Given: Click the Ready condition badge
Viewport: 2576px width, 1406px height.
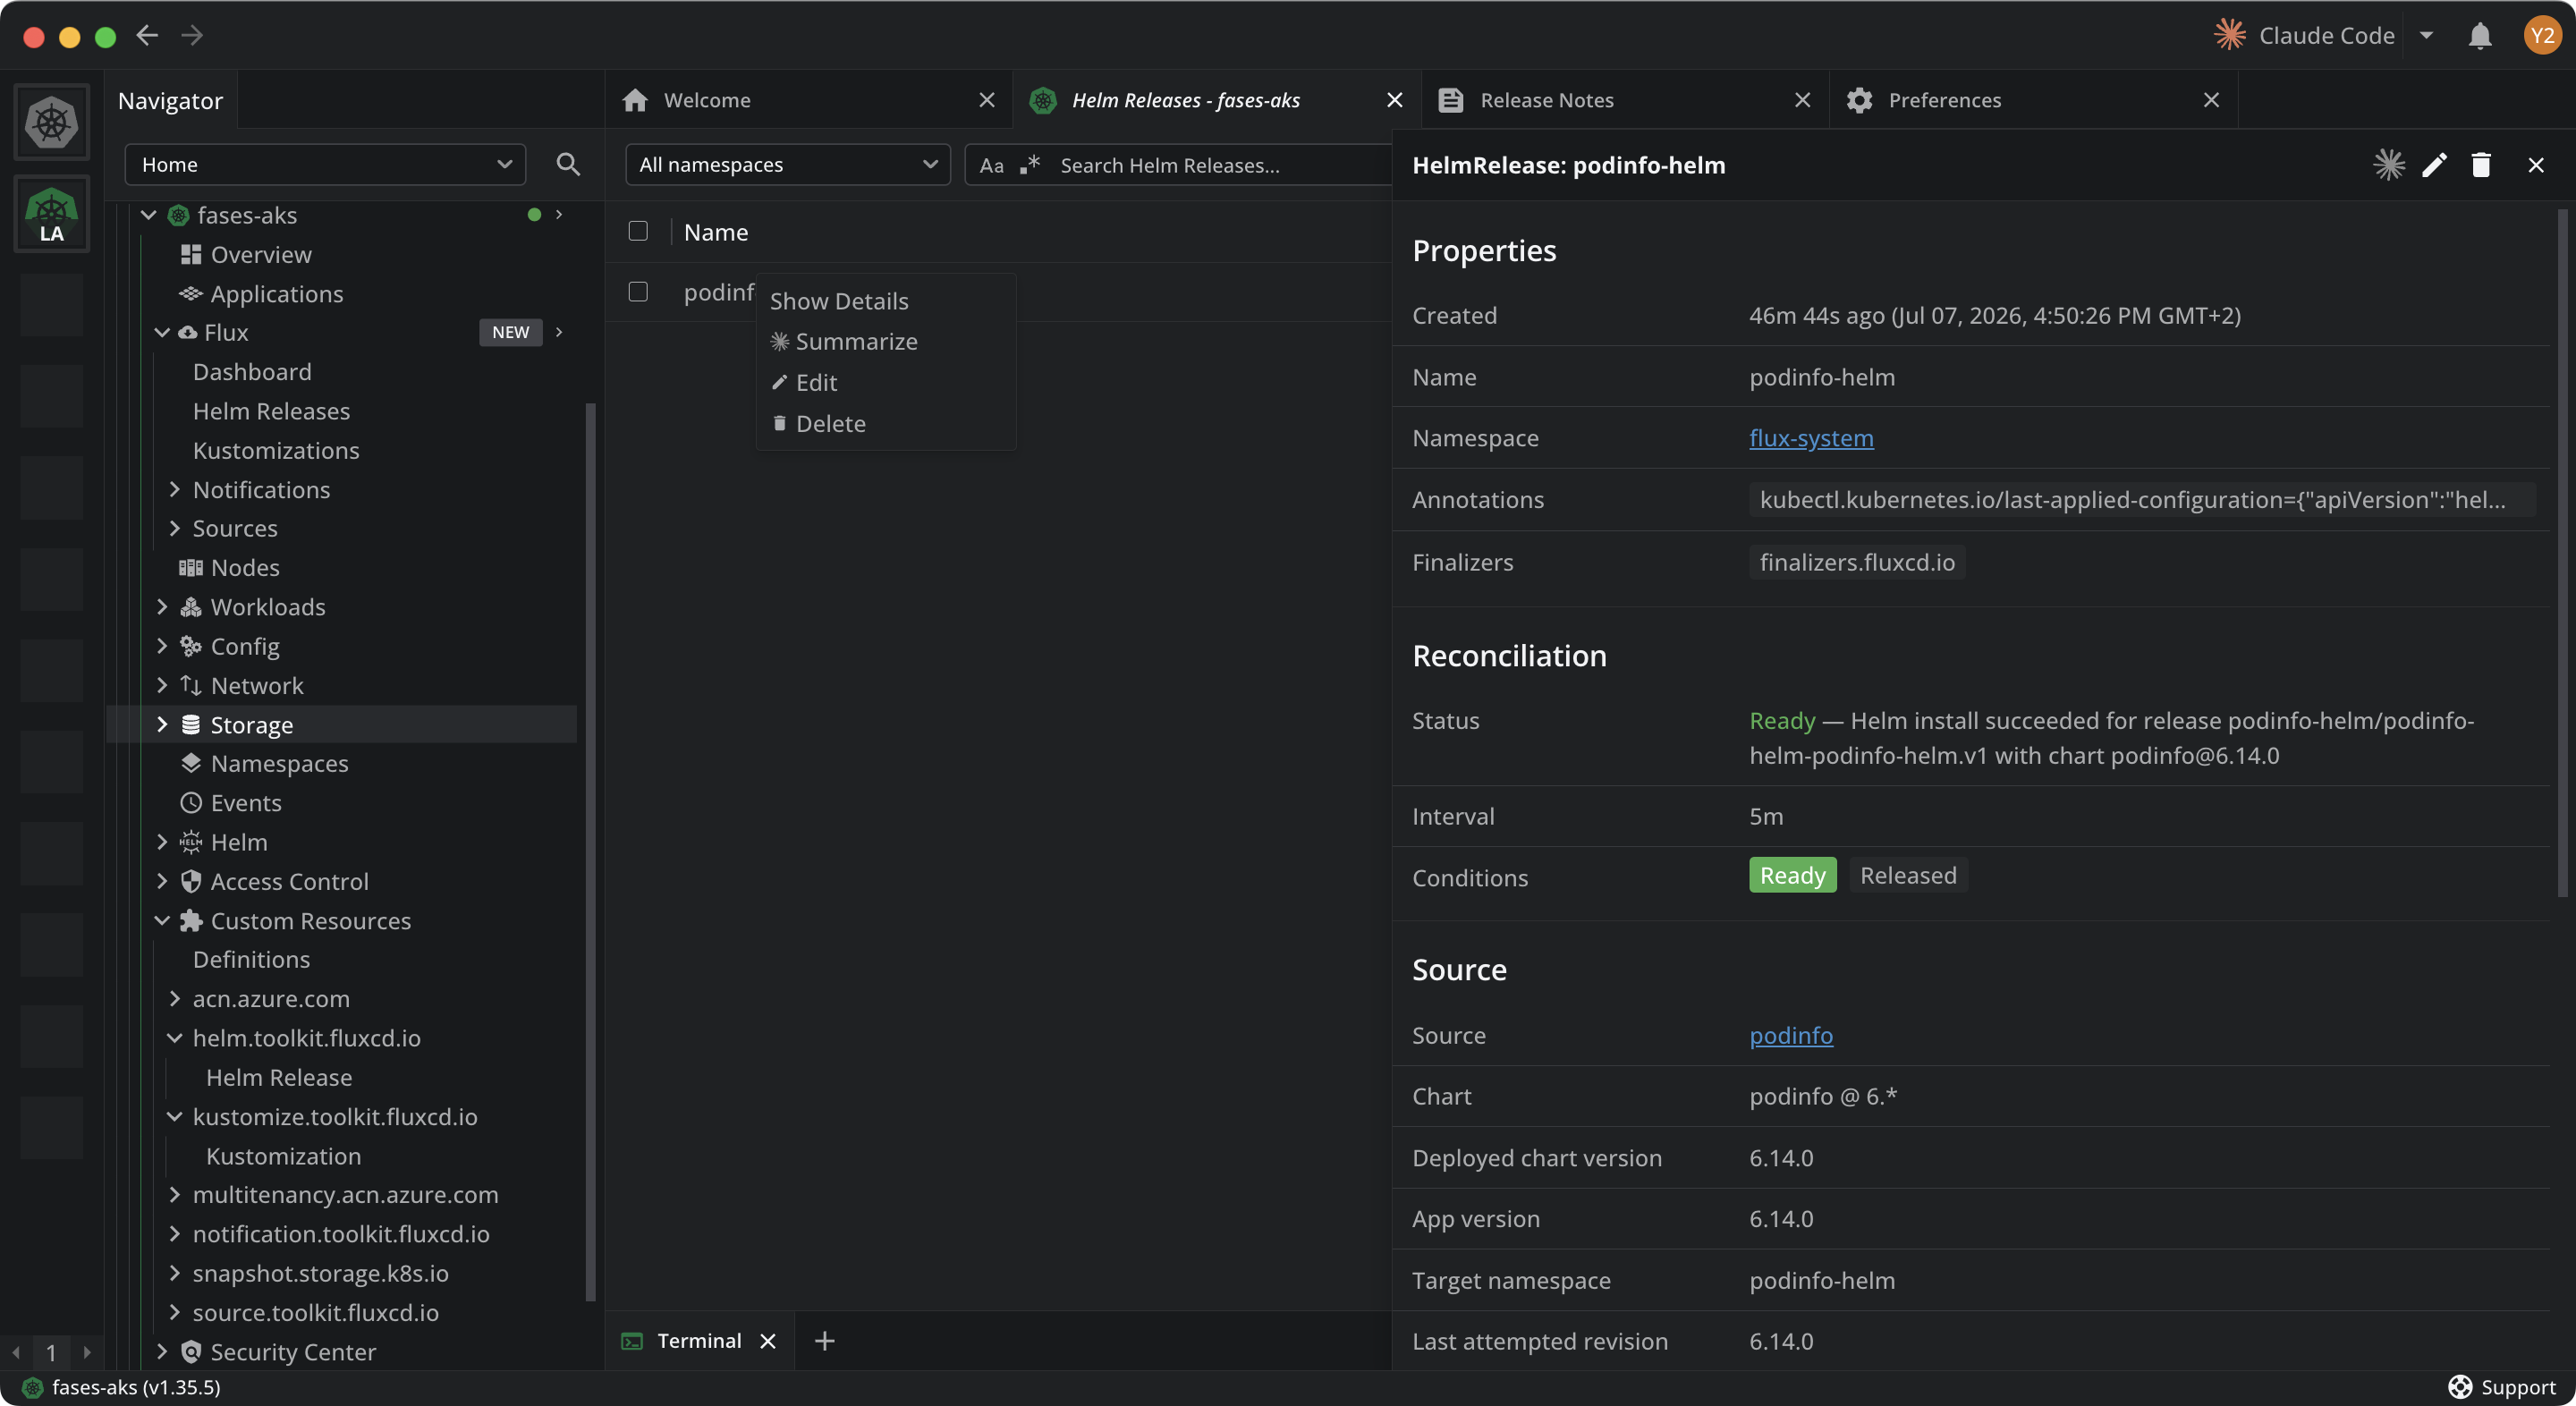Looking at the screenshot, I should 1792,876.
